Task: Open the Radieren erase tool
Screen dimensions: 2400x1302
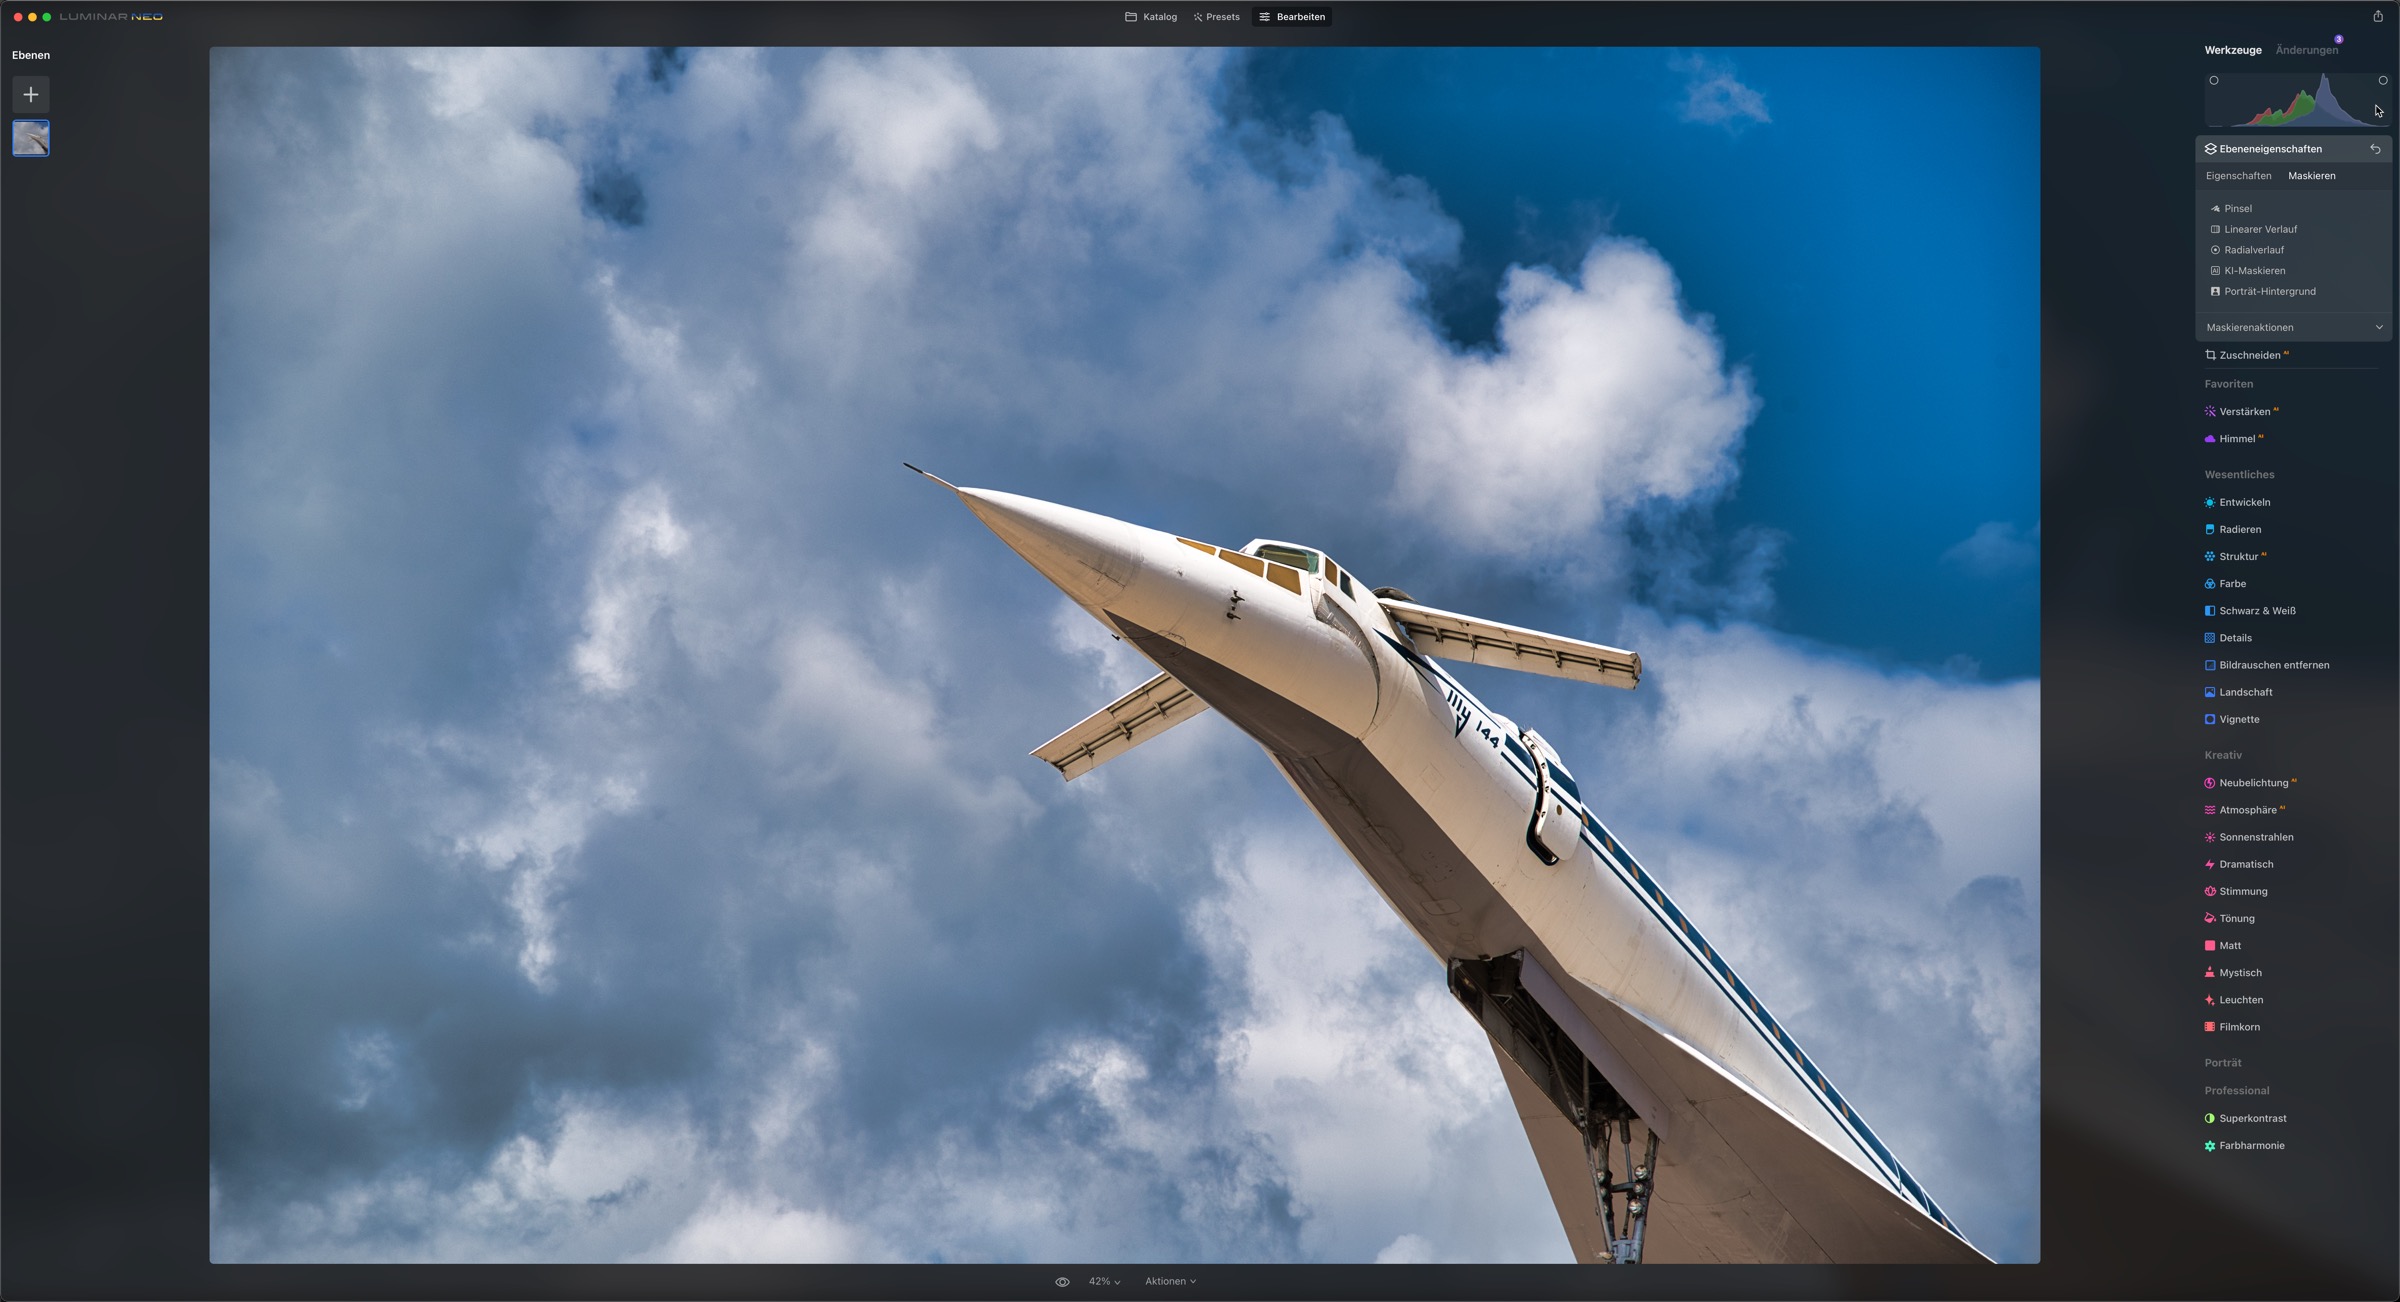Action: tap(2239, 529)
